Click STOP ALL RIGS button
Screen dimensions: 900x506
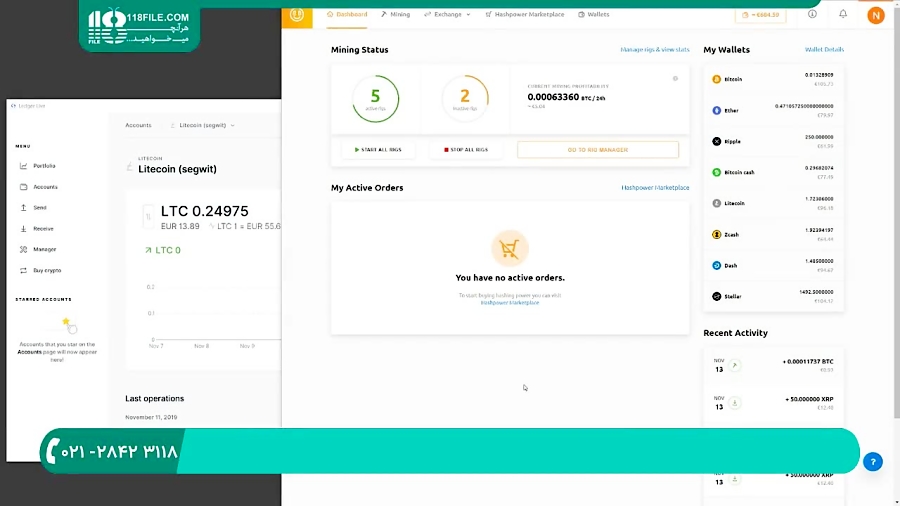coord(465,150)
